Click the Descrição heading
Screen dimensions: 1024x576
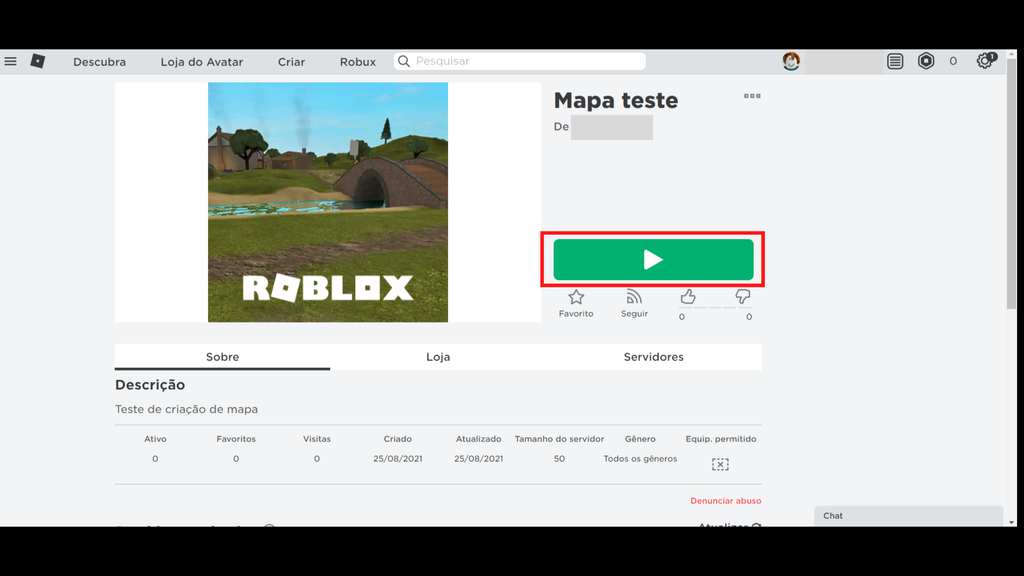click(150, 385)
